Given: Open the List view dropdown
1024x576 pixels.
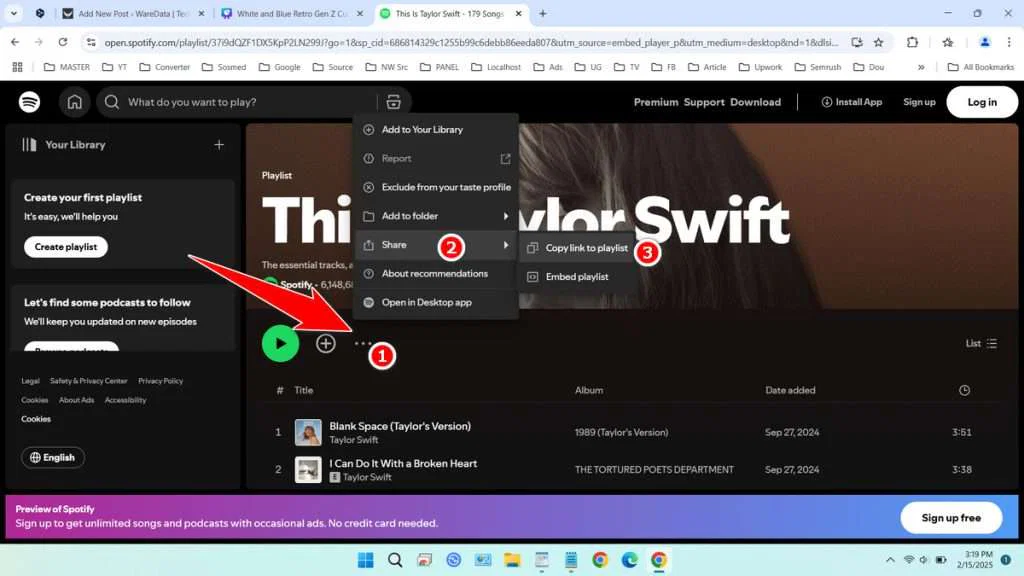Looking at the screenshot, I should point(980,343).
